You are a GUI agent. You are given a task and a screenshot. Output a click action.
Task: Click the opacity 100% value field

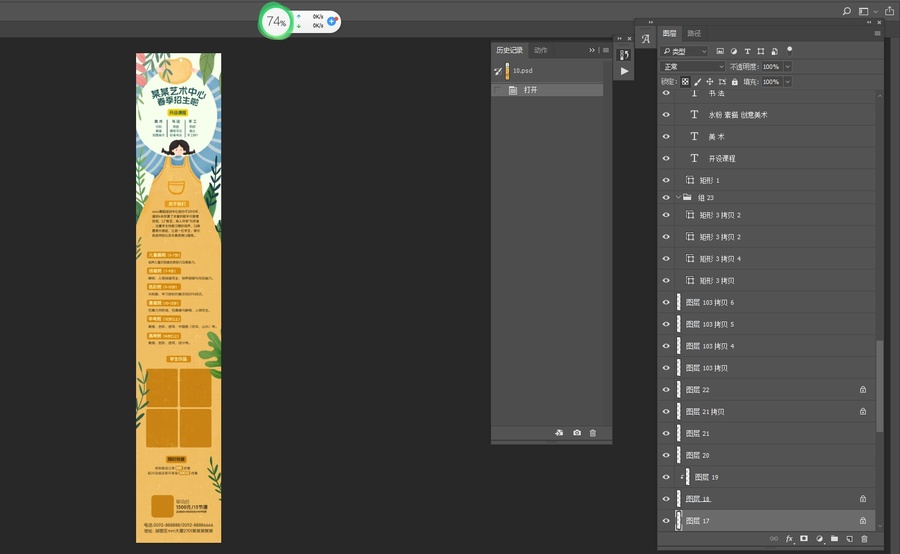point(771,67)
